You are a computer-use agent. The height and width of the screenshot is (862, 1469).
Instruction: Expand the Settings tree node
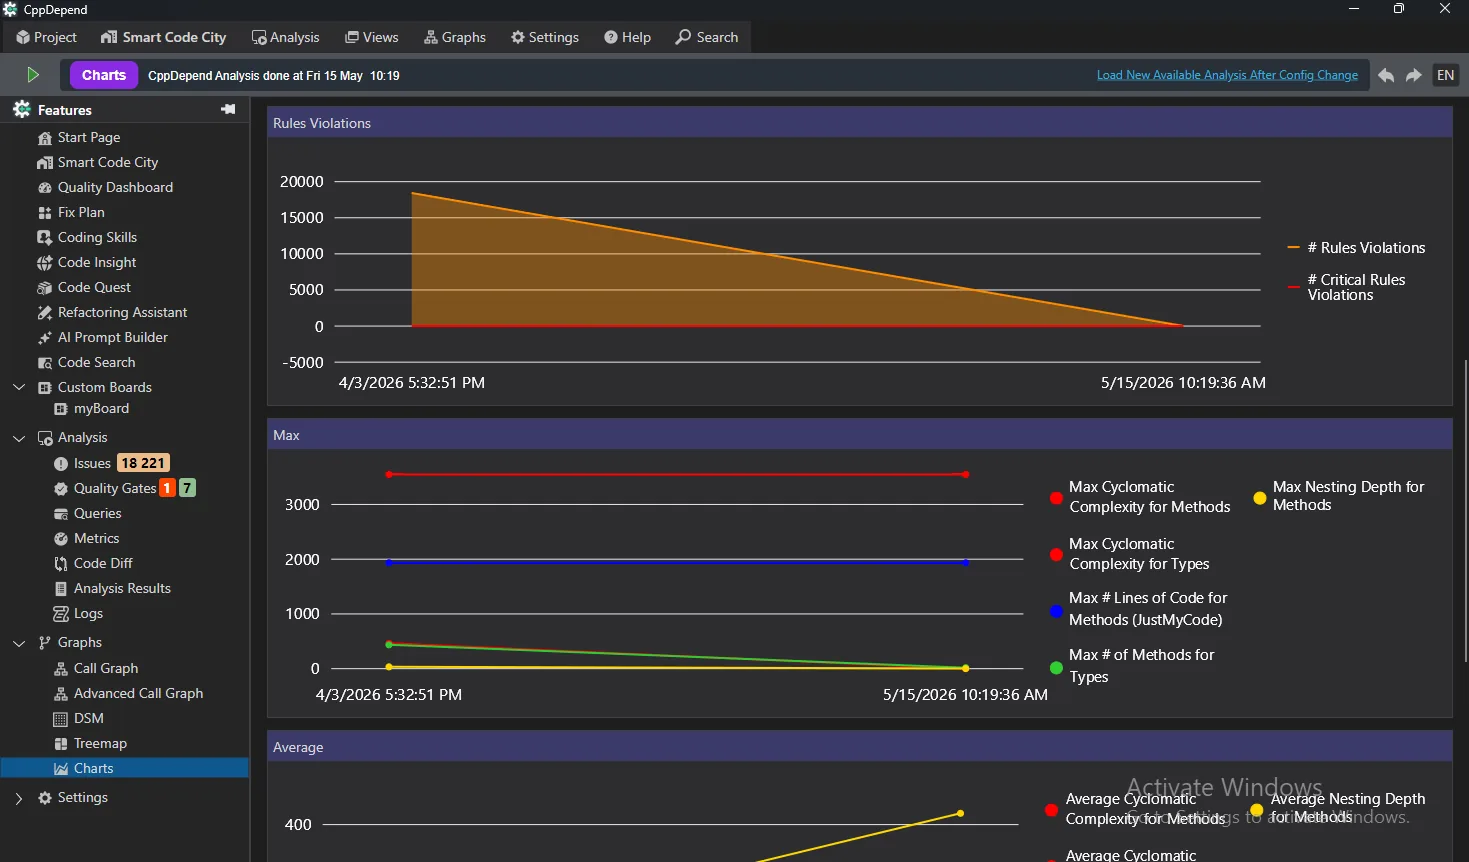coord(19,797)
